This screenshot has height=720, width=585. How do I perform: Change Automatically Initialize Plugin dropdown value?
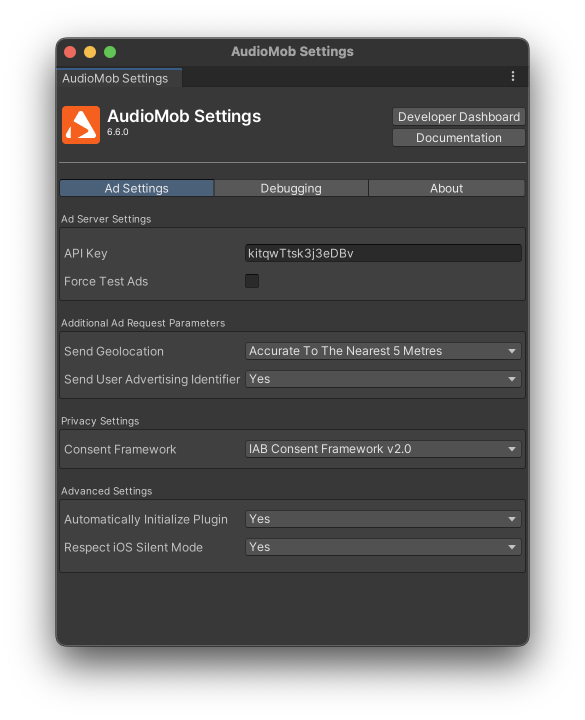(x=383, y=519)
